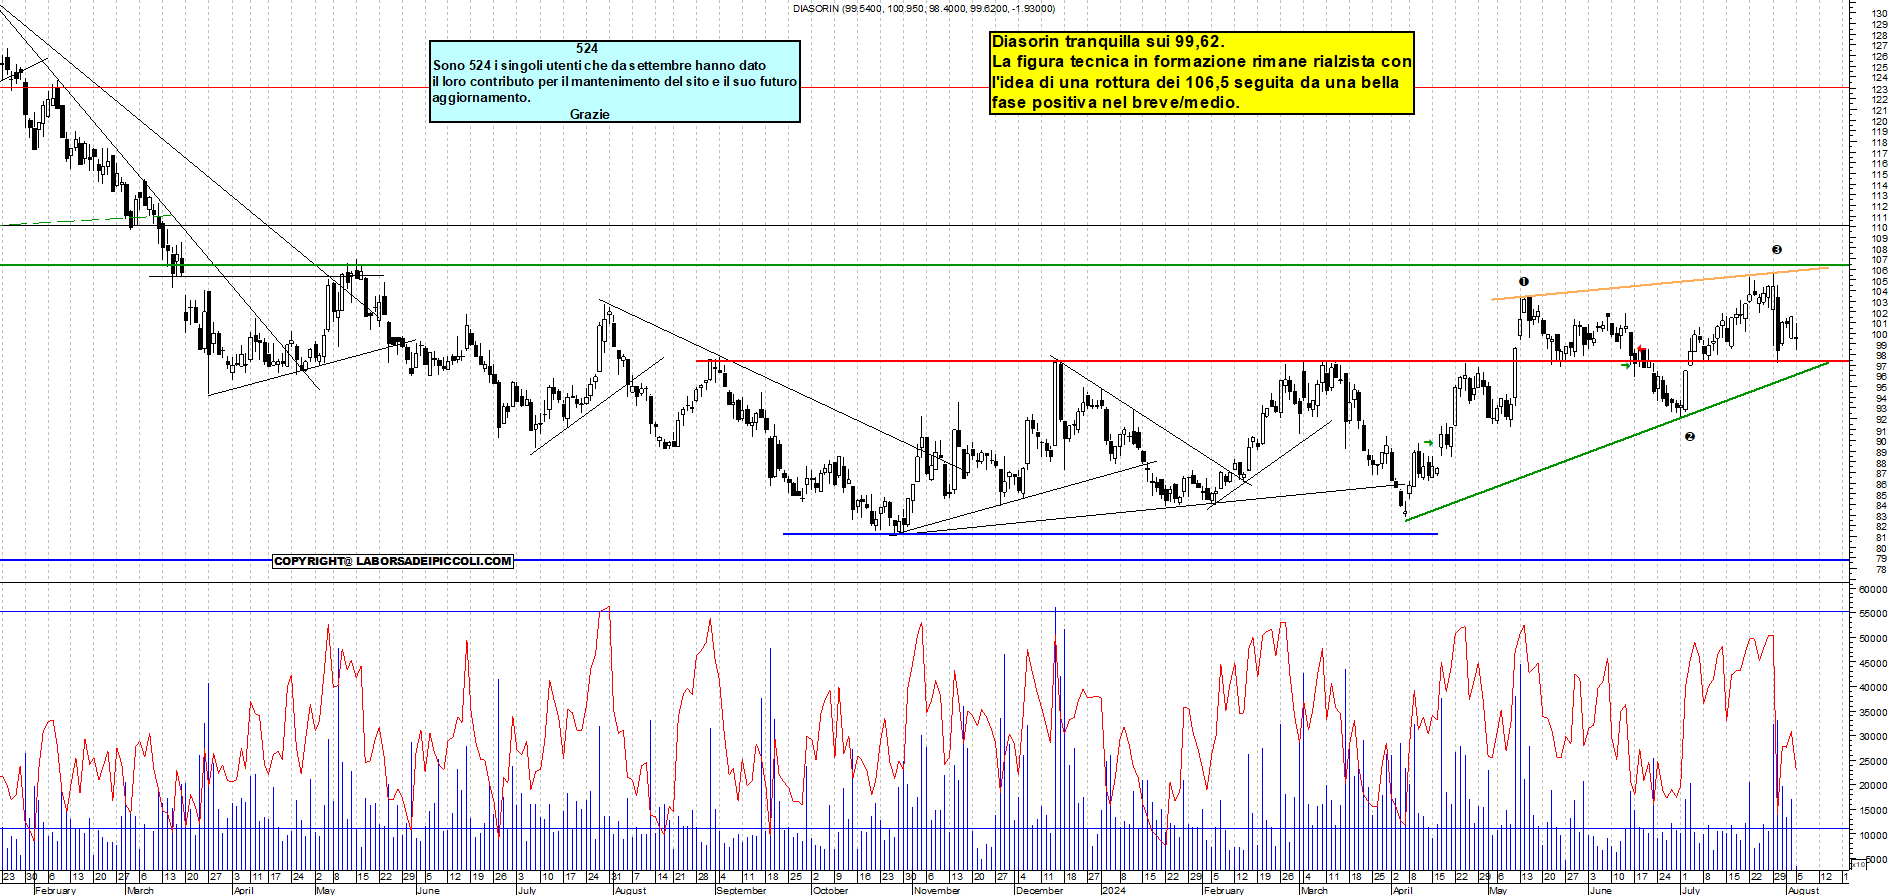Click the COPYRIGHT@ LABORSADEIPICCOLI.COM label
Image resolution: width=1890 pixels, height=895 pixels.
[393, 561]
